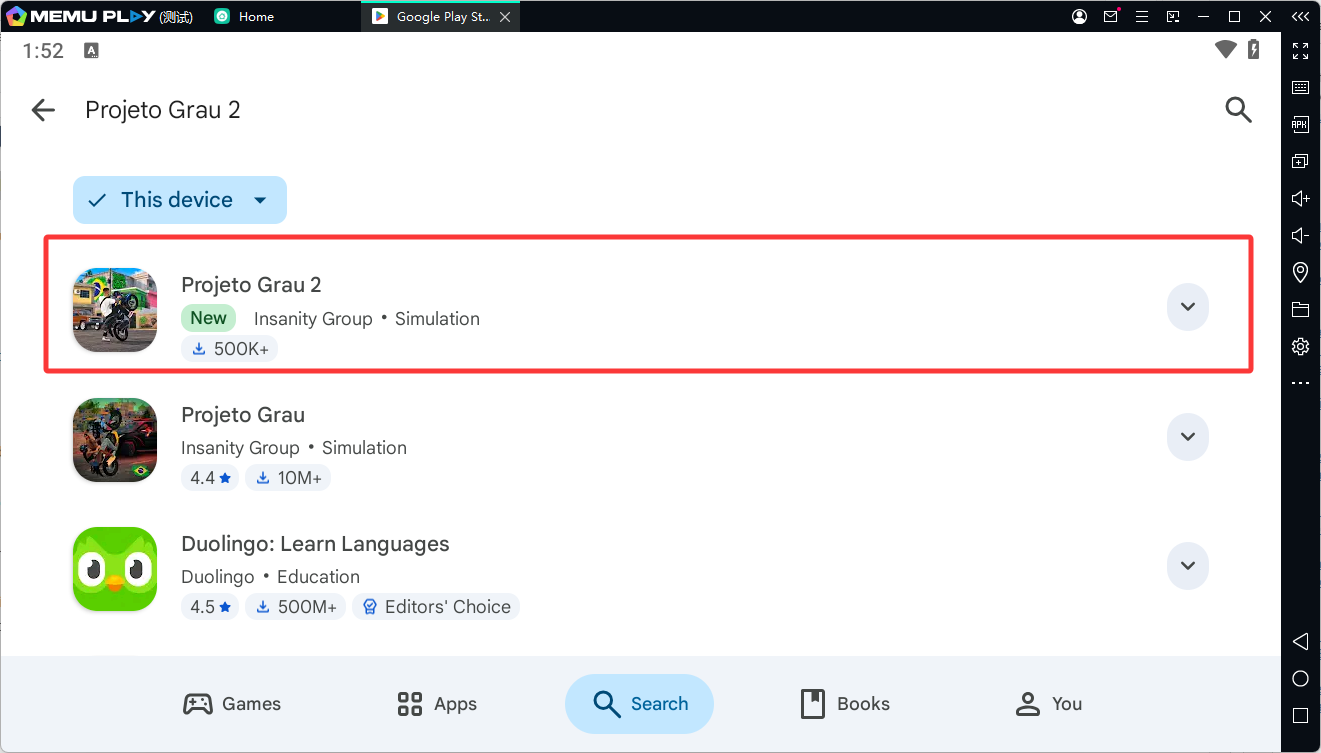Image resolution: width=1321 pixels, height=753 pixels.
Task: Tap the Android recents square button
Action: (1300, 715)
